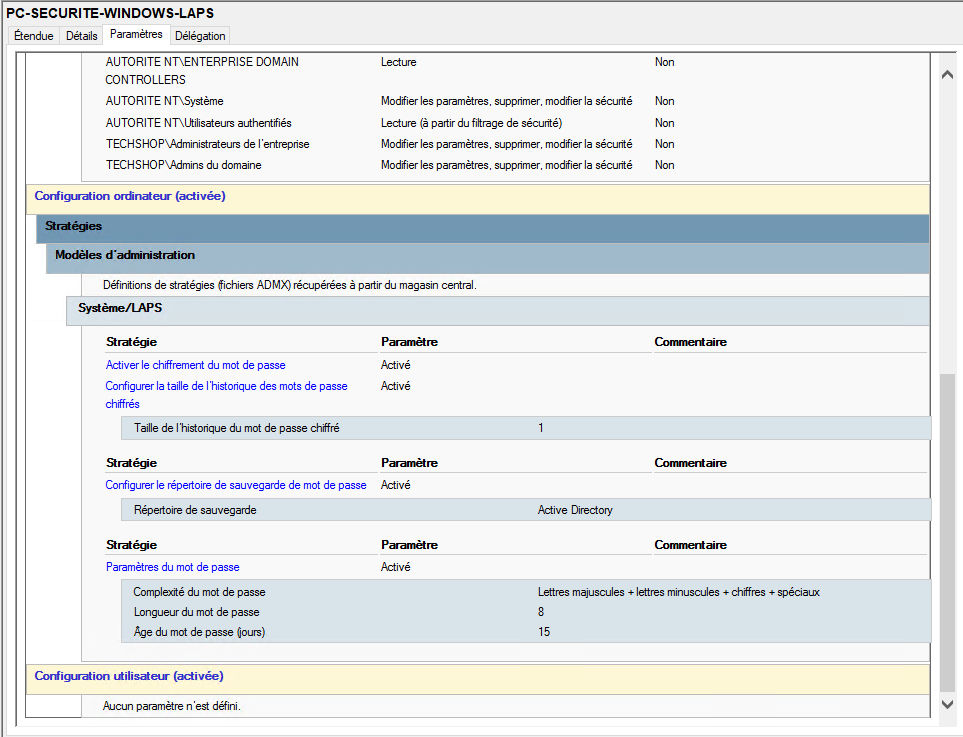The width and height of the screenshot is (963, 737).
Task: Click the scrollbar down arrow
Action: pos(947,704)
